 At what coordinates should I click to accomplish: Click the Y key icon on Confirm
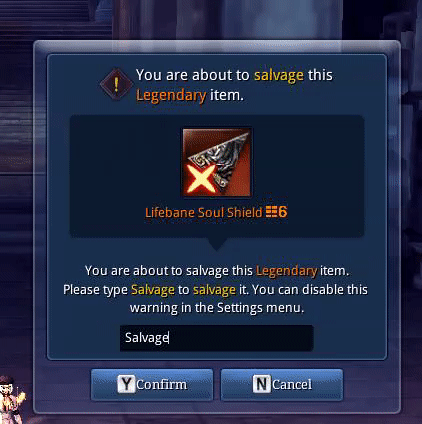click(126, 384)
